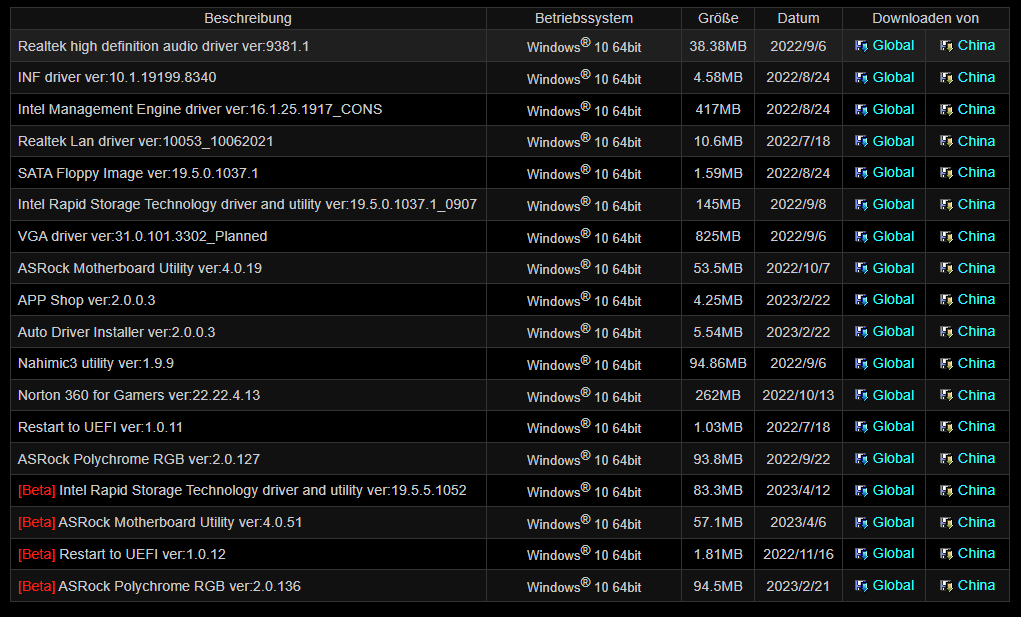Click the Betriebssystem column header

583,18
